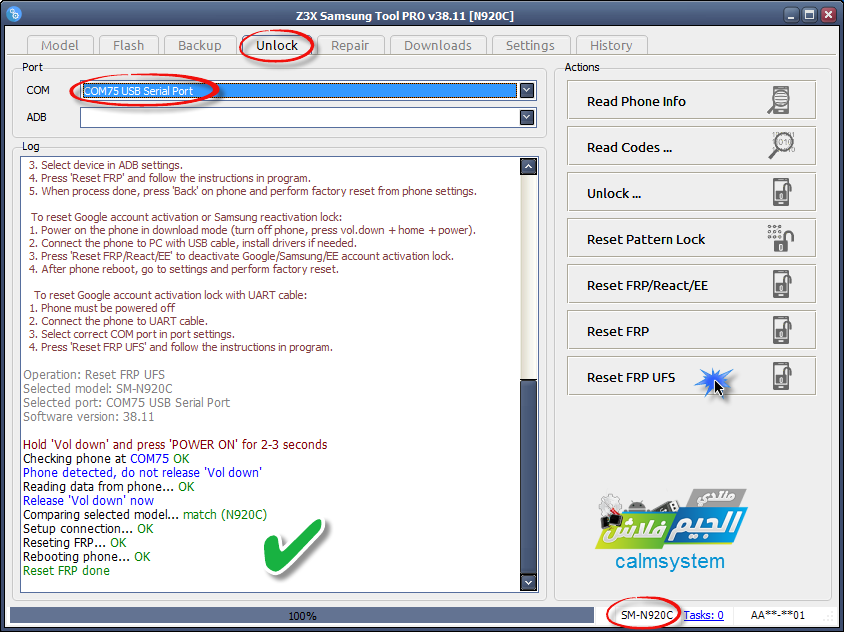Click the Reset FRP button
Screen dimensions: 844x632
click(x=691, y=330)
